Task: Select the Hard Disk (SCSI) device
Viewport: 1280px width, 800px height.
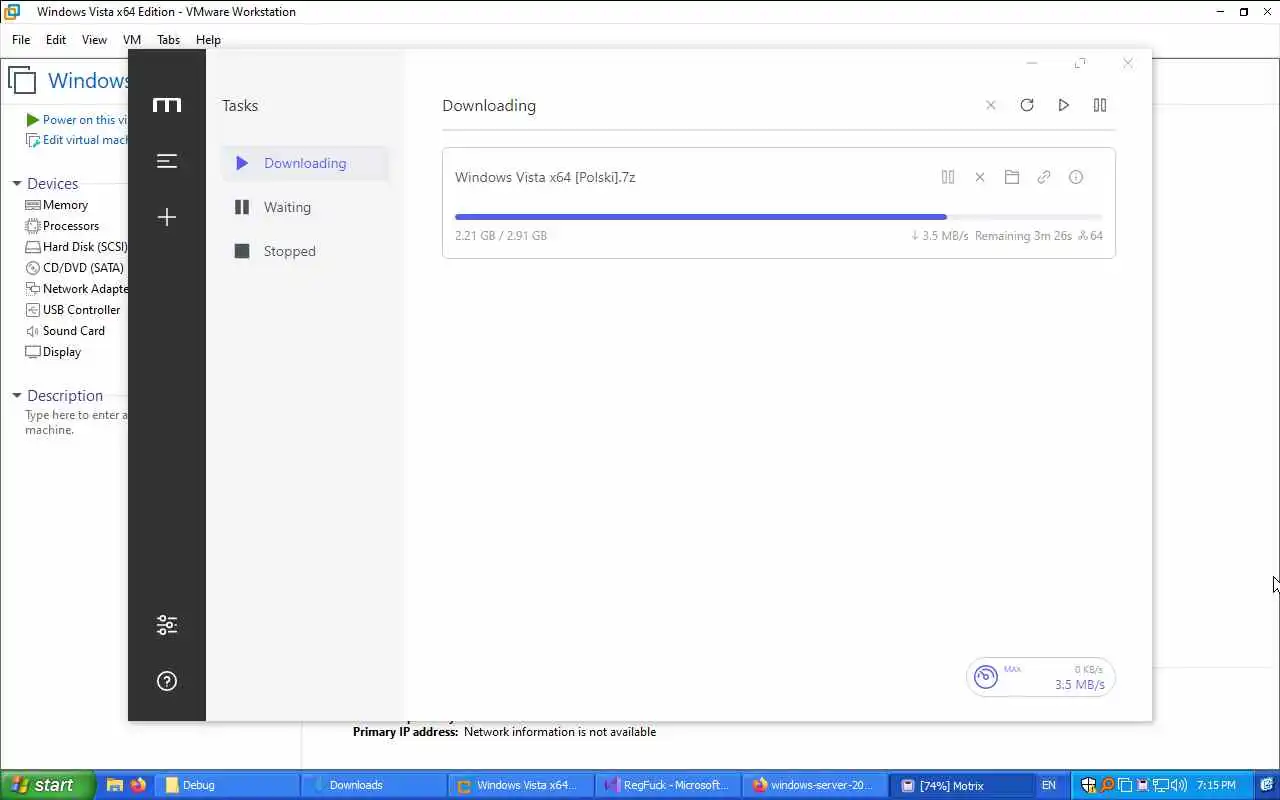Action: tap(76, 247)
